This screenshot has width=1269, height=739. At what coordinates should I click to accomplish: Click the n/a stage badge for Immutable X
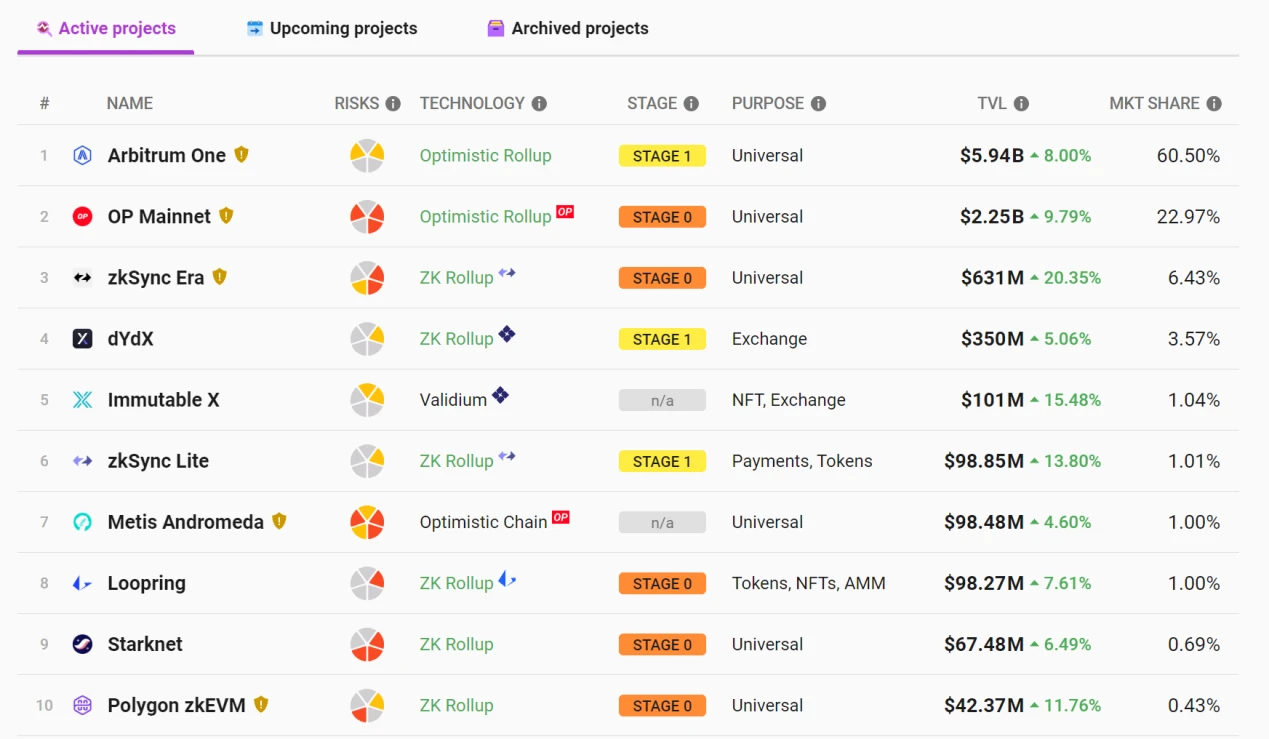(x=662, y=400)
